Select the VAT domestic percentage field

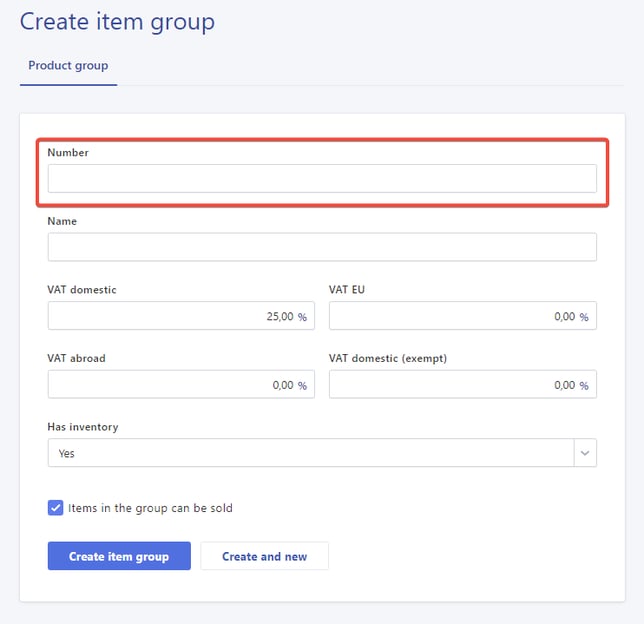(170, 316)
